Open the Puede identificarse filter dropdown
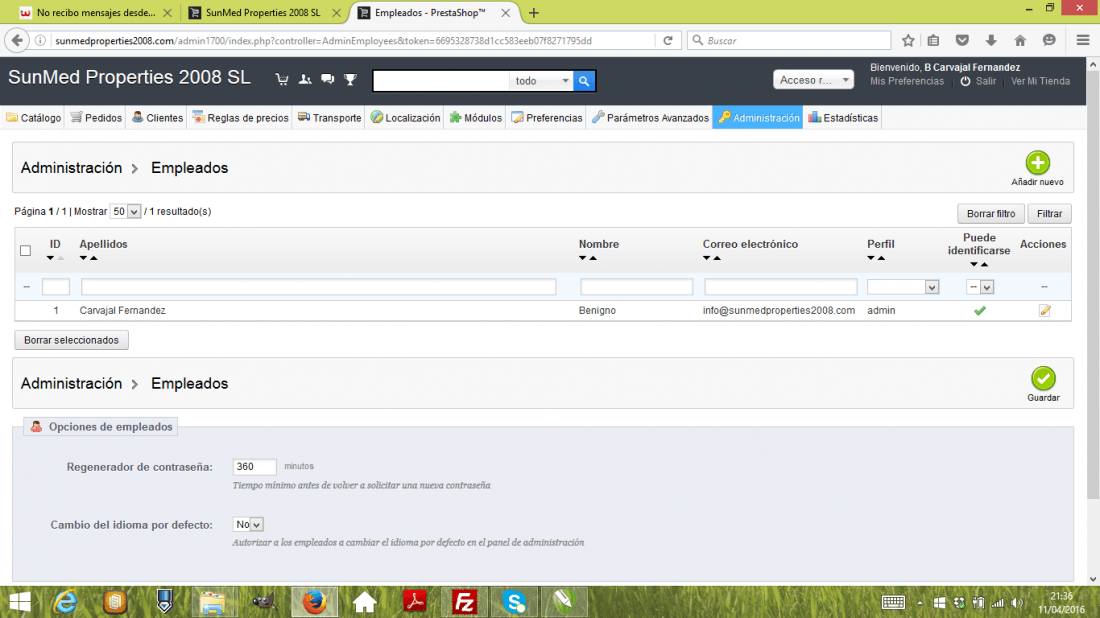Image resolution: width=1100 pixels, height=618 pixels. (980, 287)
